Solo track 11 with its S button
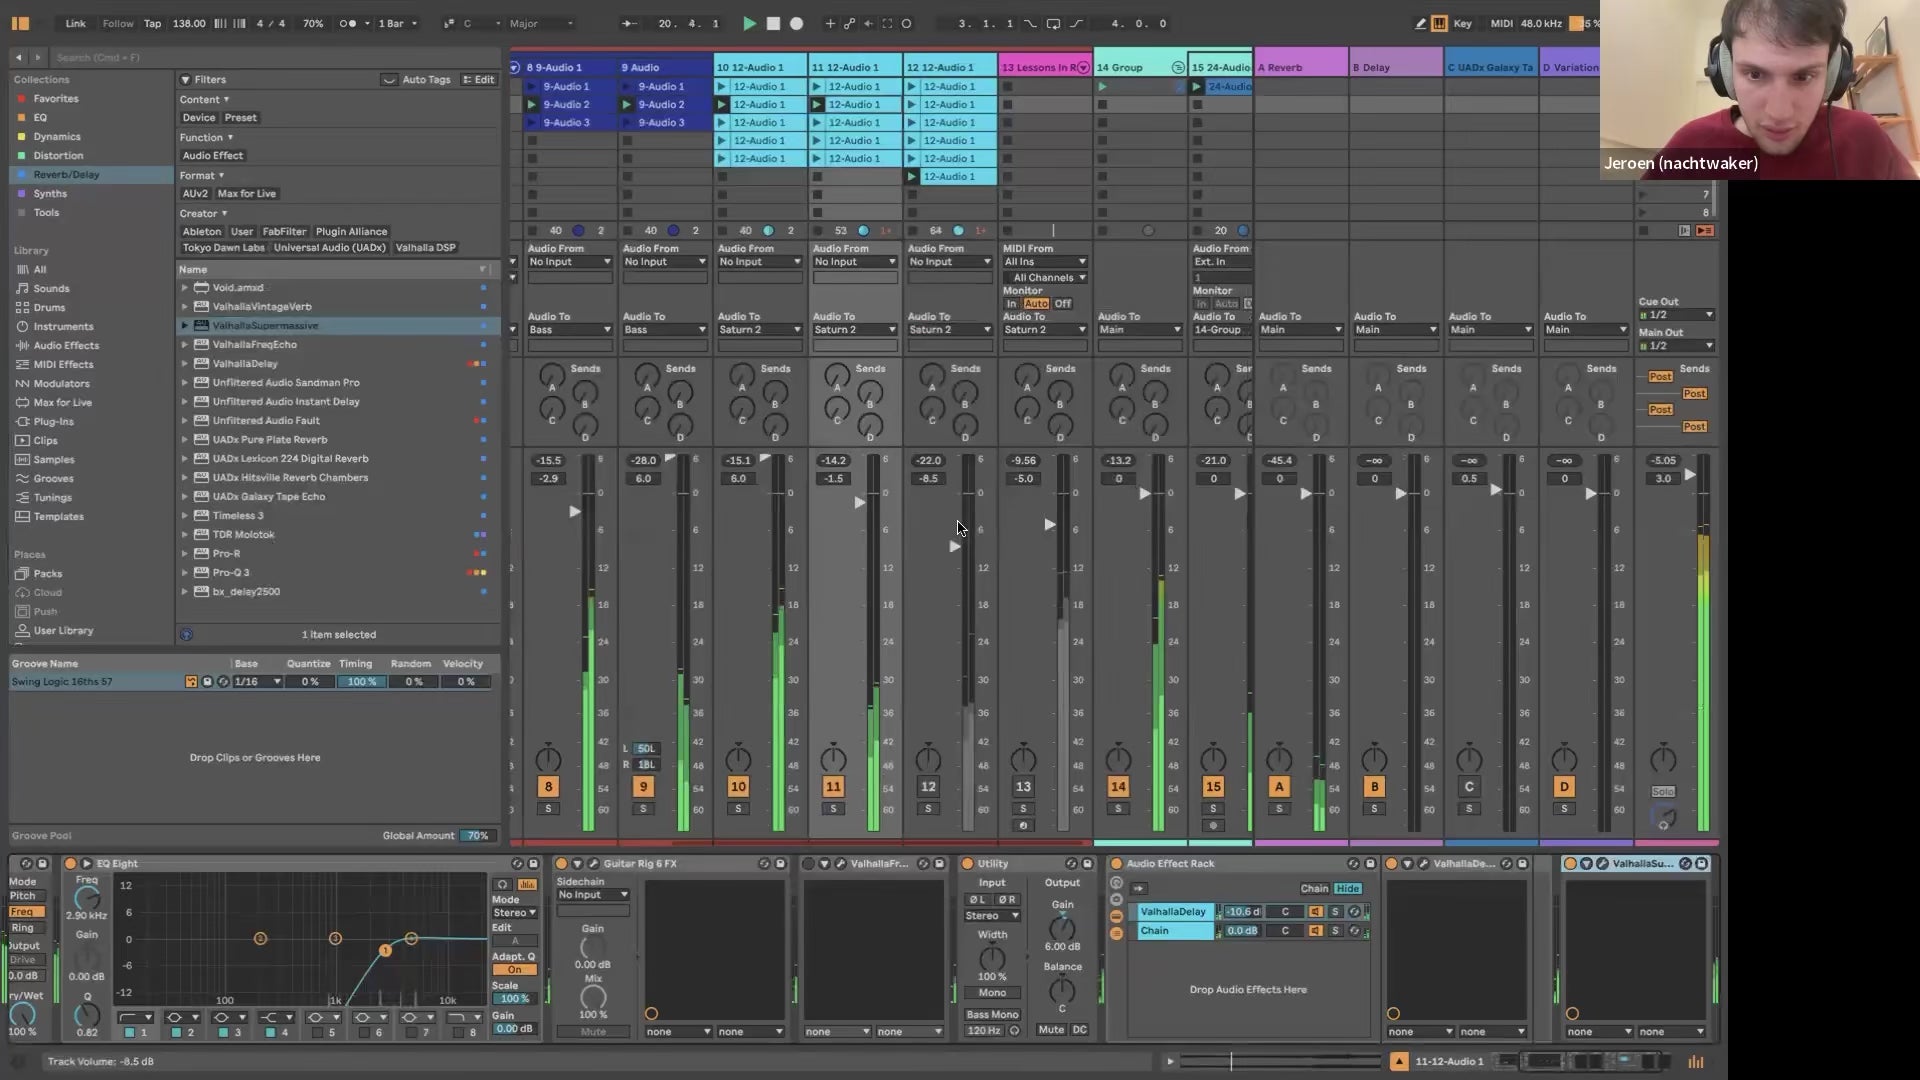The width and height of the screenshot is (1920, 1080). [833, 808]
